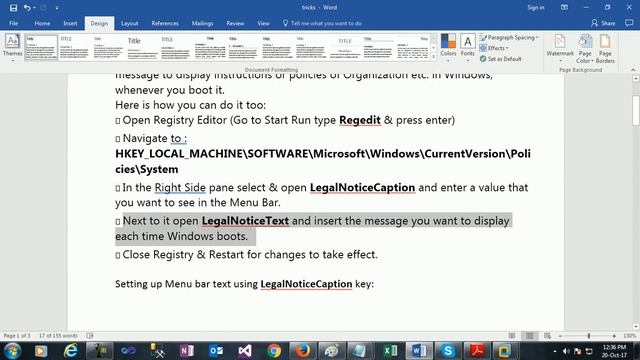Click the Tell me what you want to do box

point(322,23)
